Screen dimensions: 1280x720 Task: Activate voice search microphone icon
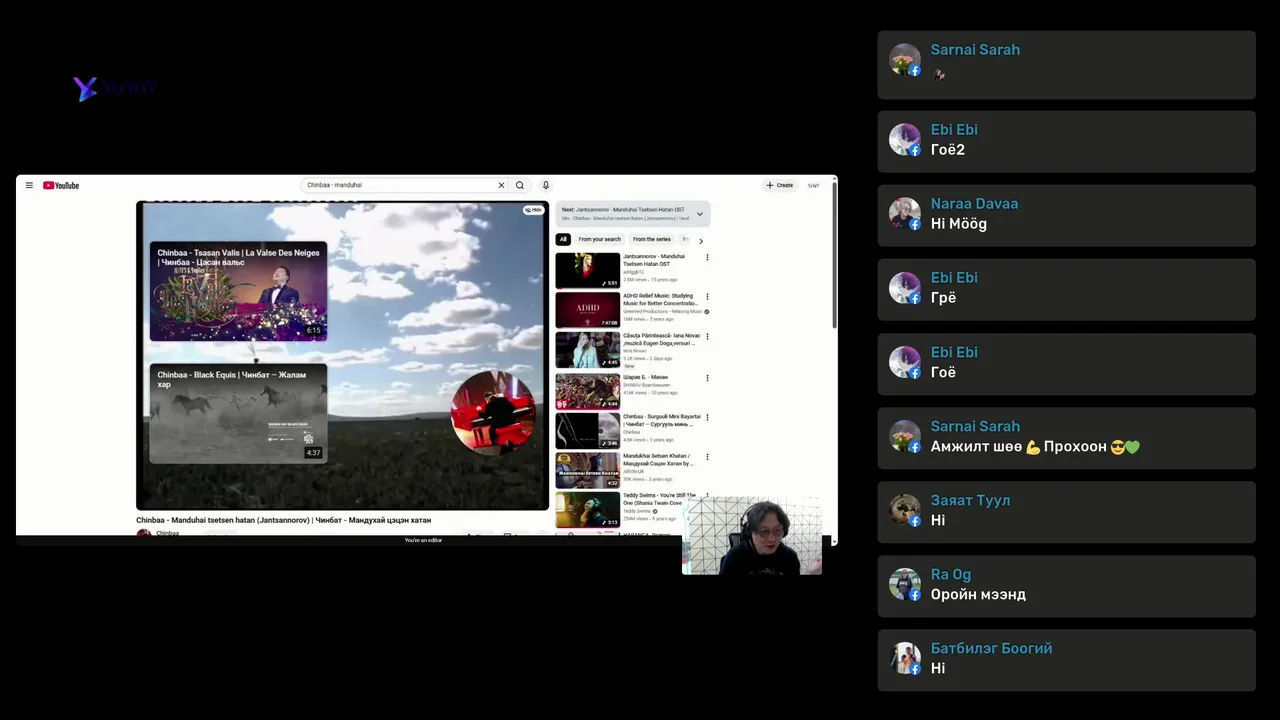coord(545,185)
